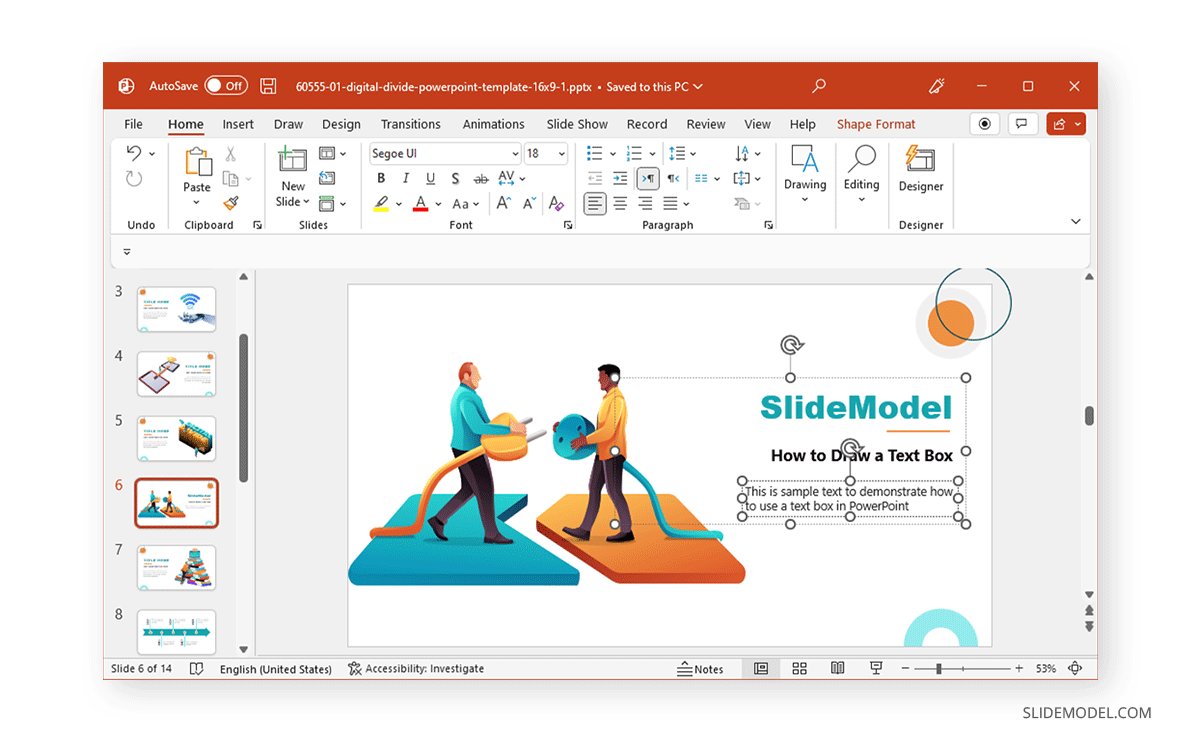Toggle center text alignment
The image size is (1200, 743).
[621, 204]
